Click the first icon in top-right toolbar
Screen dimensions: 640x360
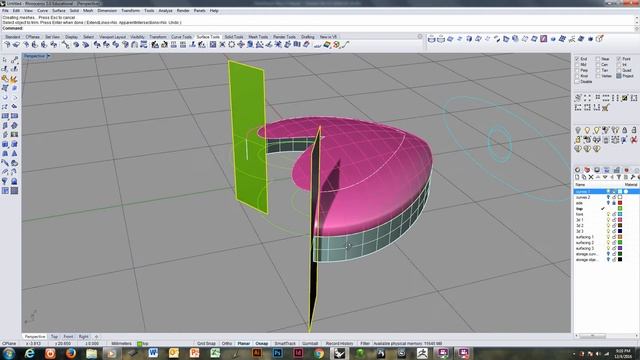(431, 39)
